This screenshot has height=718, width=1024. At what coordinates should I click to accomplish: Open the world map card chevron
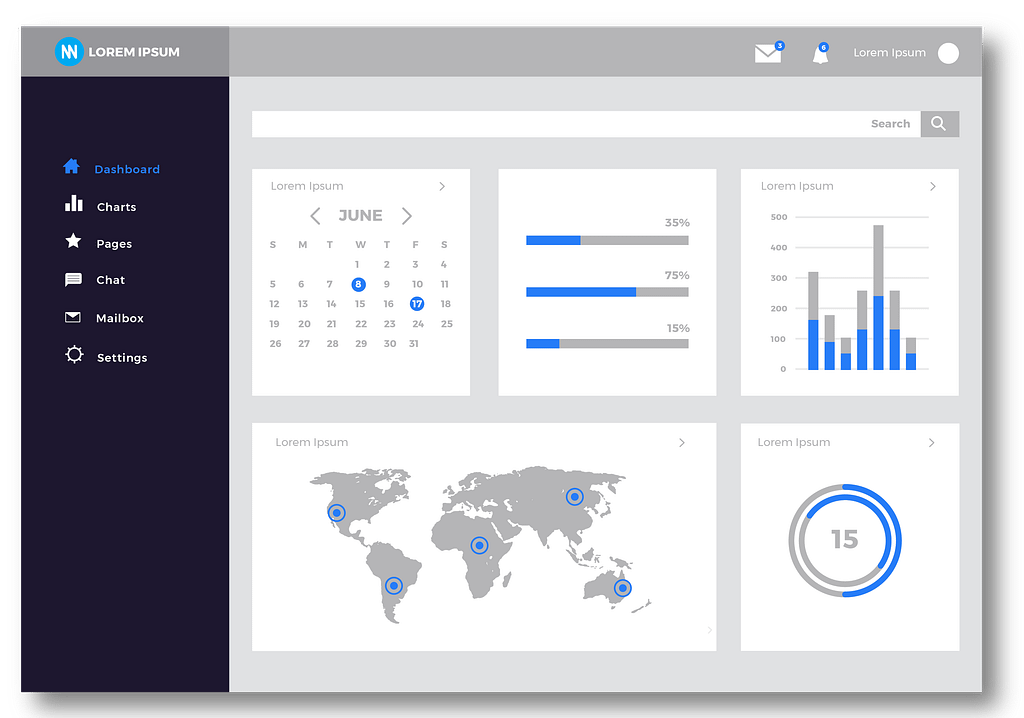(x=682, y=442)
